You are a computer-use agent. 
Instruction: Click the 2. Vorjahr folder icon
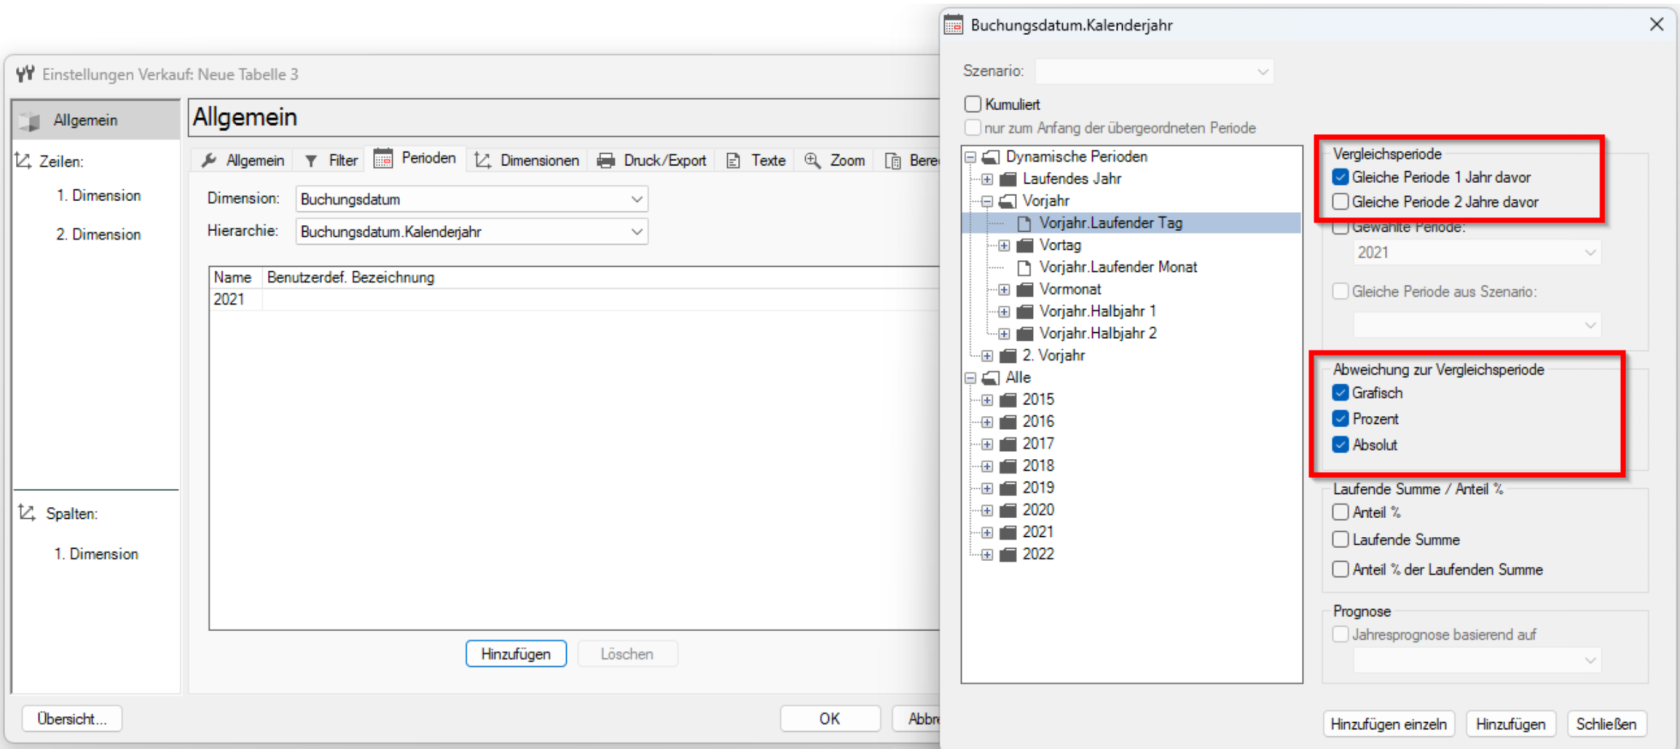click(1008, 356)
